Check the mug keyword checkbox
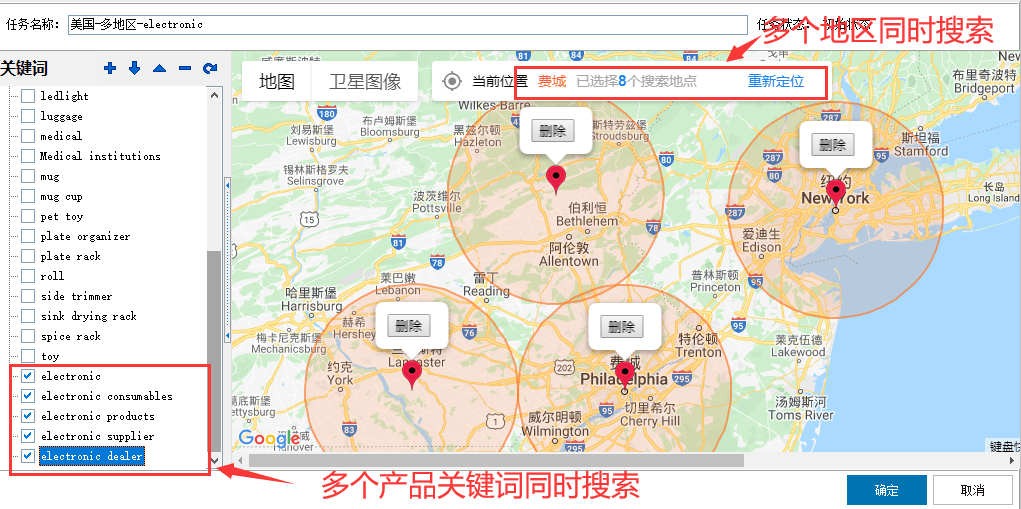This screenshot has height=509, width=1021. [x=28, y=176]
